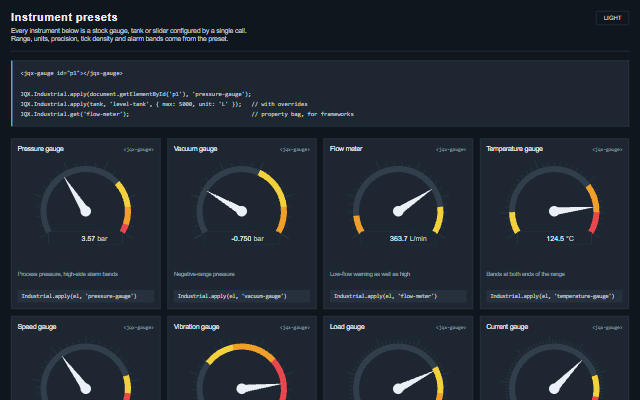The width and height of the screenshot is (640, 400).
Task: Click the jqx-gauge tag on Temperature gauge card
Action: (607, 150)
